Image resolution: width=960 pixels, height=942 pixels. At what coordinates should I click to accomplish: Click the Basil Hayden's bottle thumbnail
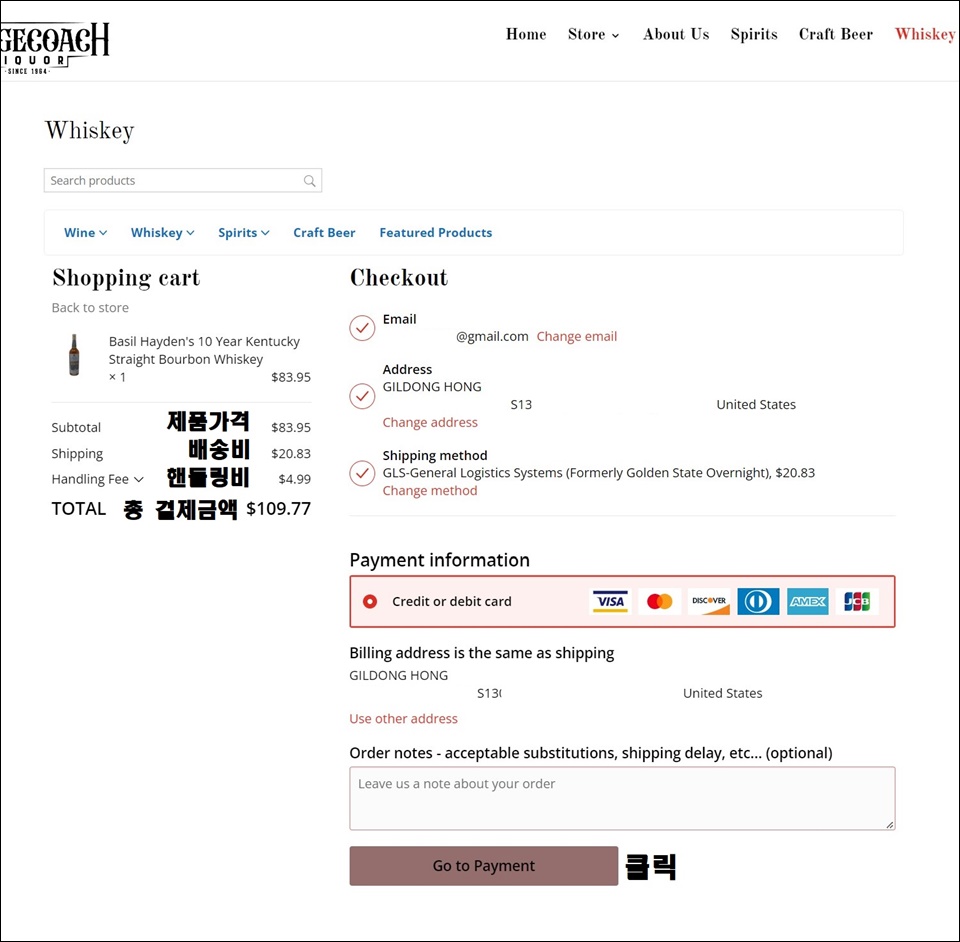pos(74,355)
